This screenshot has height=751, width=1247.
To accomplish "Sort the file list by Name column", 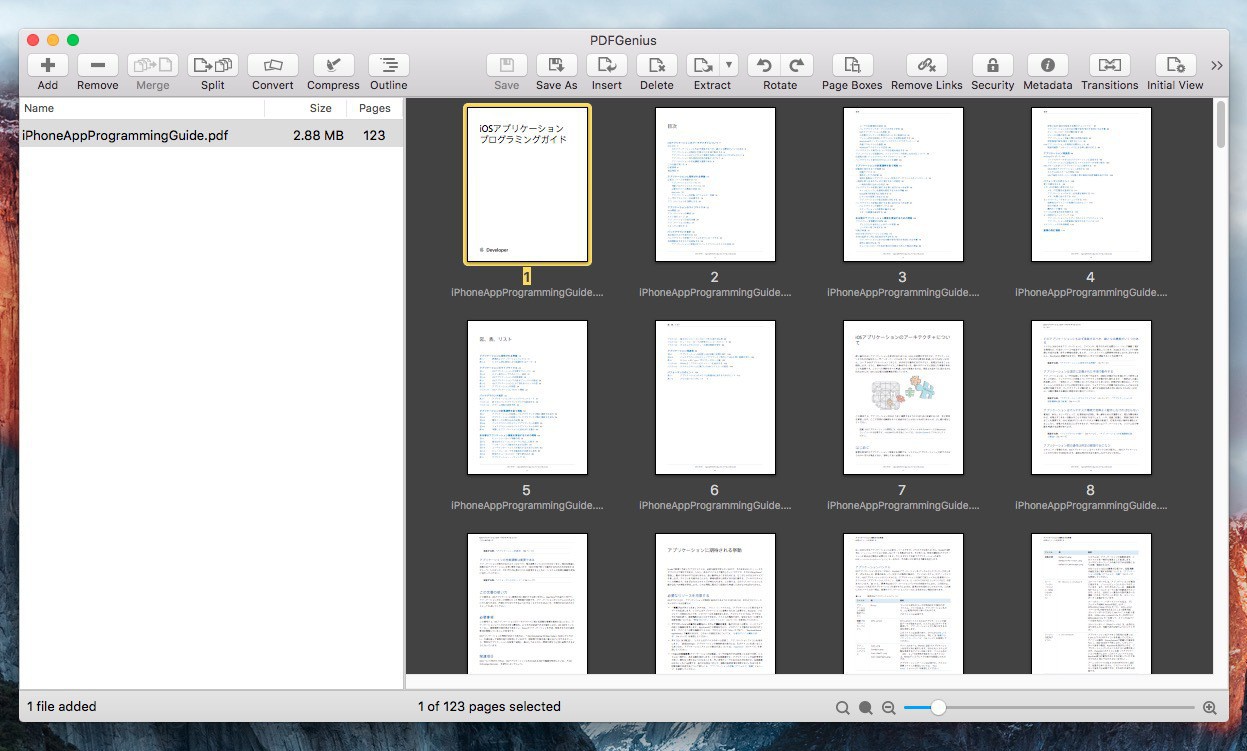I will point(40,108).
